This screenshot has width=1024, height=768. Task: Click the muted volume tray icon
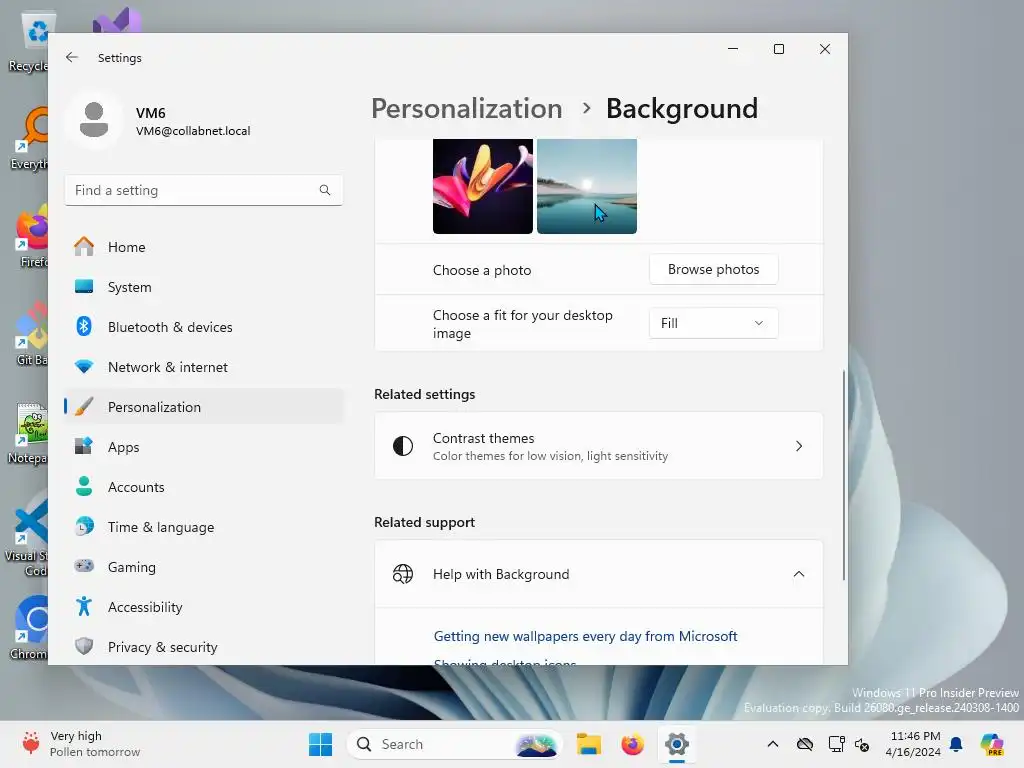point(862,744)
